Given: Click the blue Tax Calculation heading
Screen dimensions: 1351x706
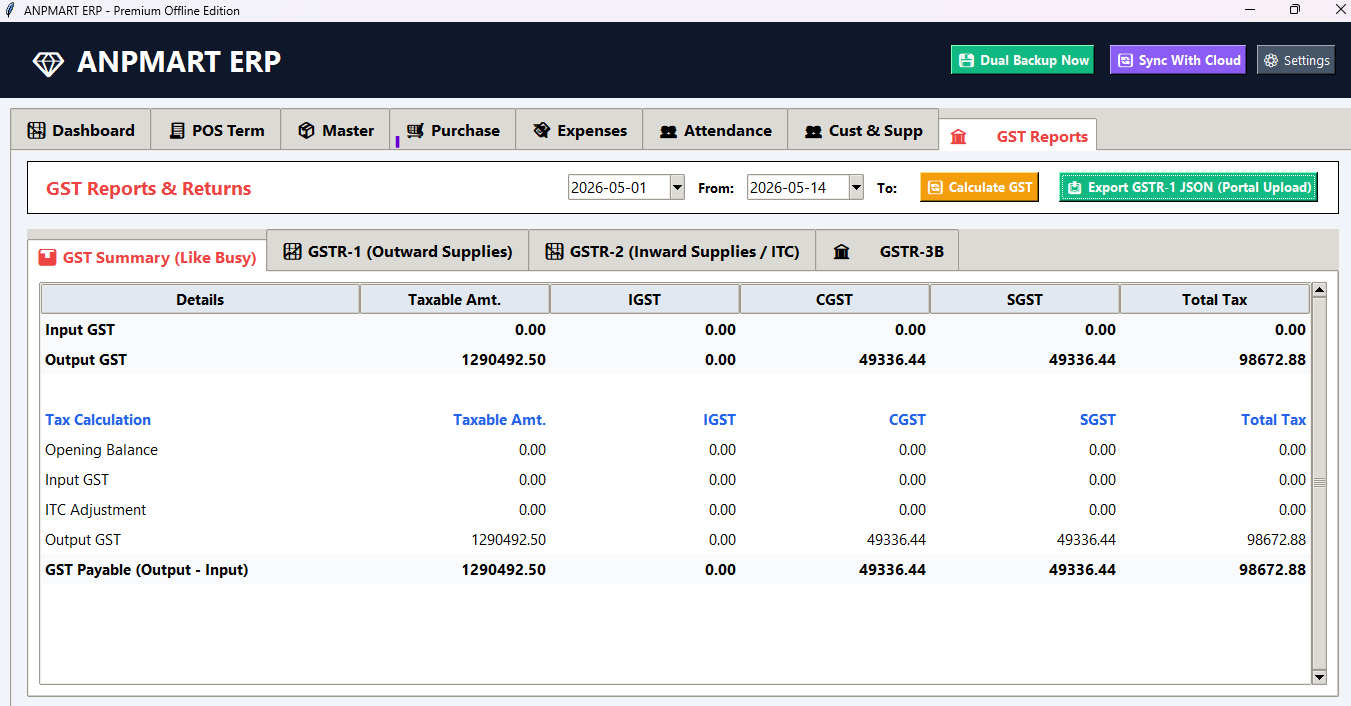Looking at the screenshot, I should 98,420.
